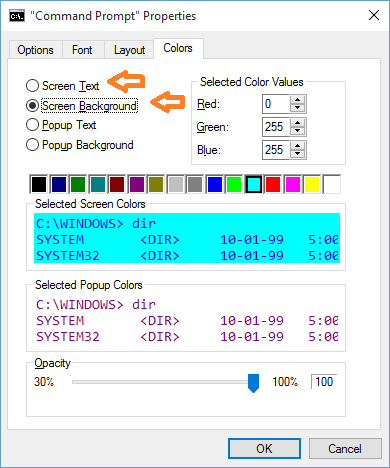Select the Colors tab
The image size is (390, 468).
pos(178,48)
